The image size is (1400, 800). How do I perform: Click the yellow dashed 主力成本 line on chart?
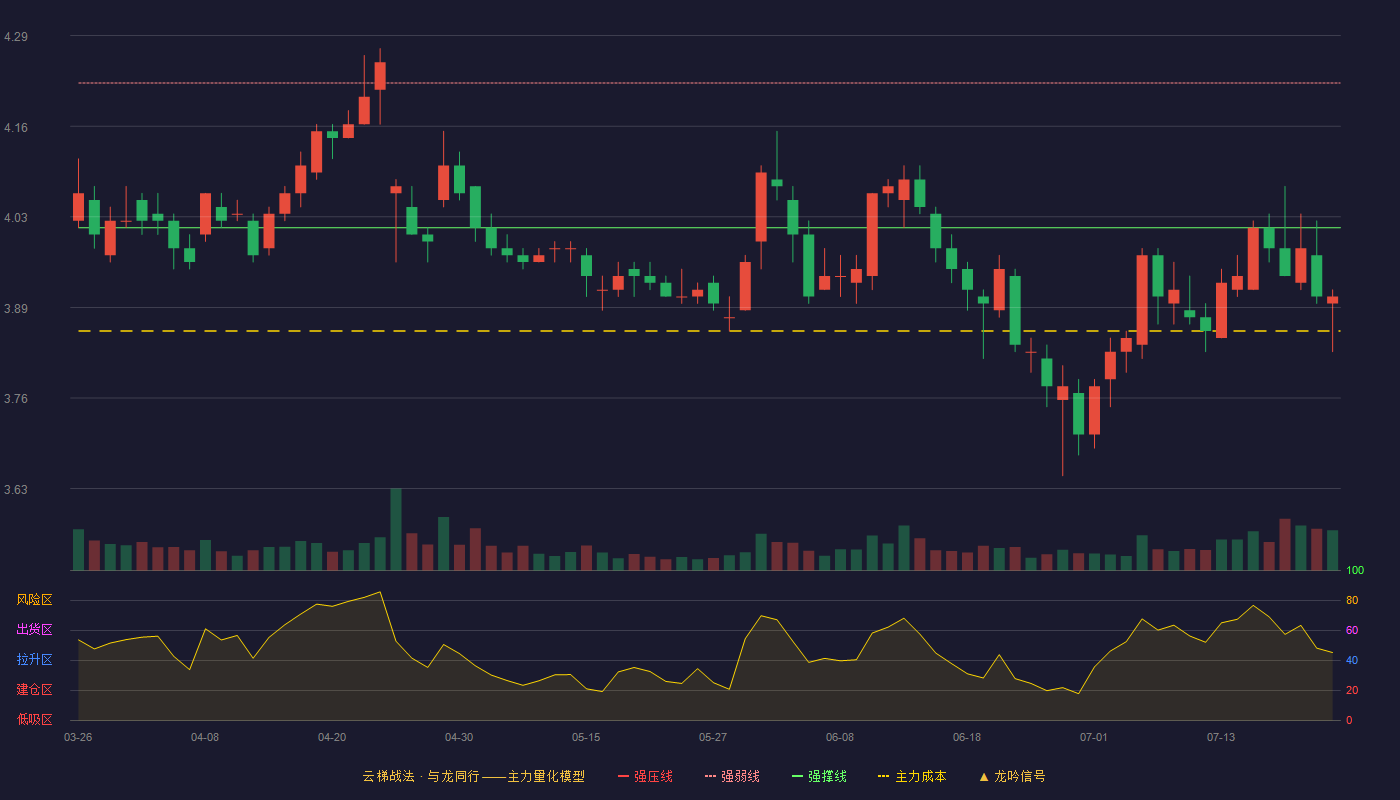pos(709,331)
